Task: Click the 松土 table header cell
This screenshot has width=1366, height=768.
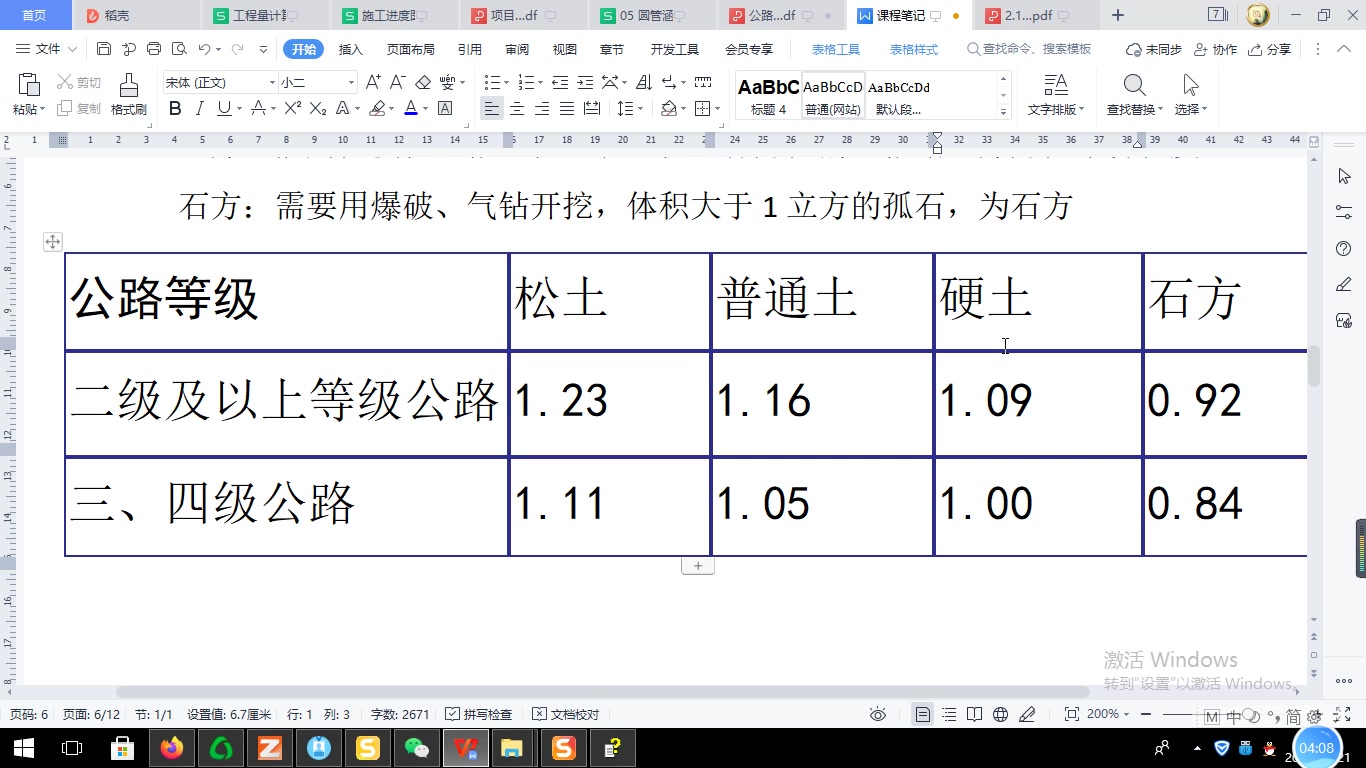Action: (610, 301)
